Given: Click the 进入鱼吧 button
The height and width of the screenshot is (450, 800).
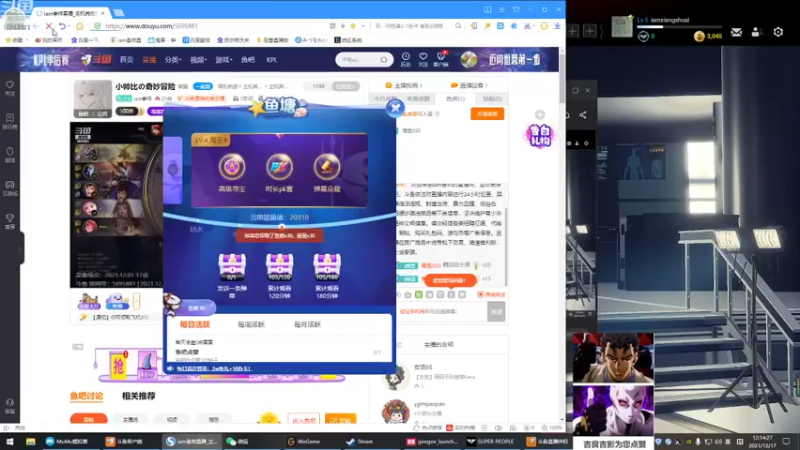Looking at the screenshot, I should click(x=304, y=420).
